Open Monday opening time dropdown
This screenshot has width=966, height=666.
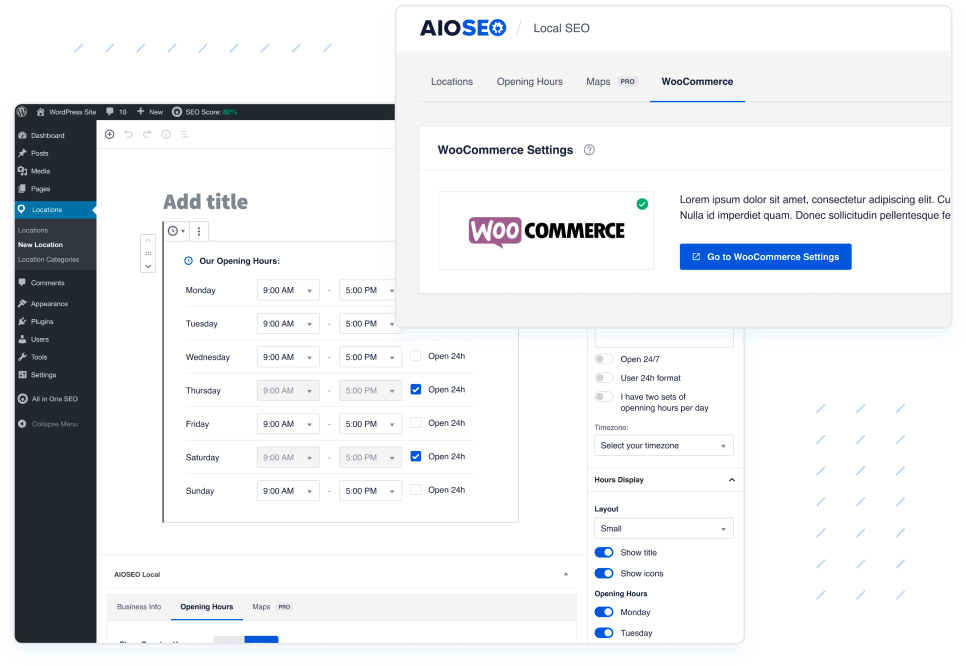[x=288, y=290]
